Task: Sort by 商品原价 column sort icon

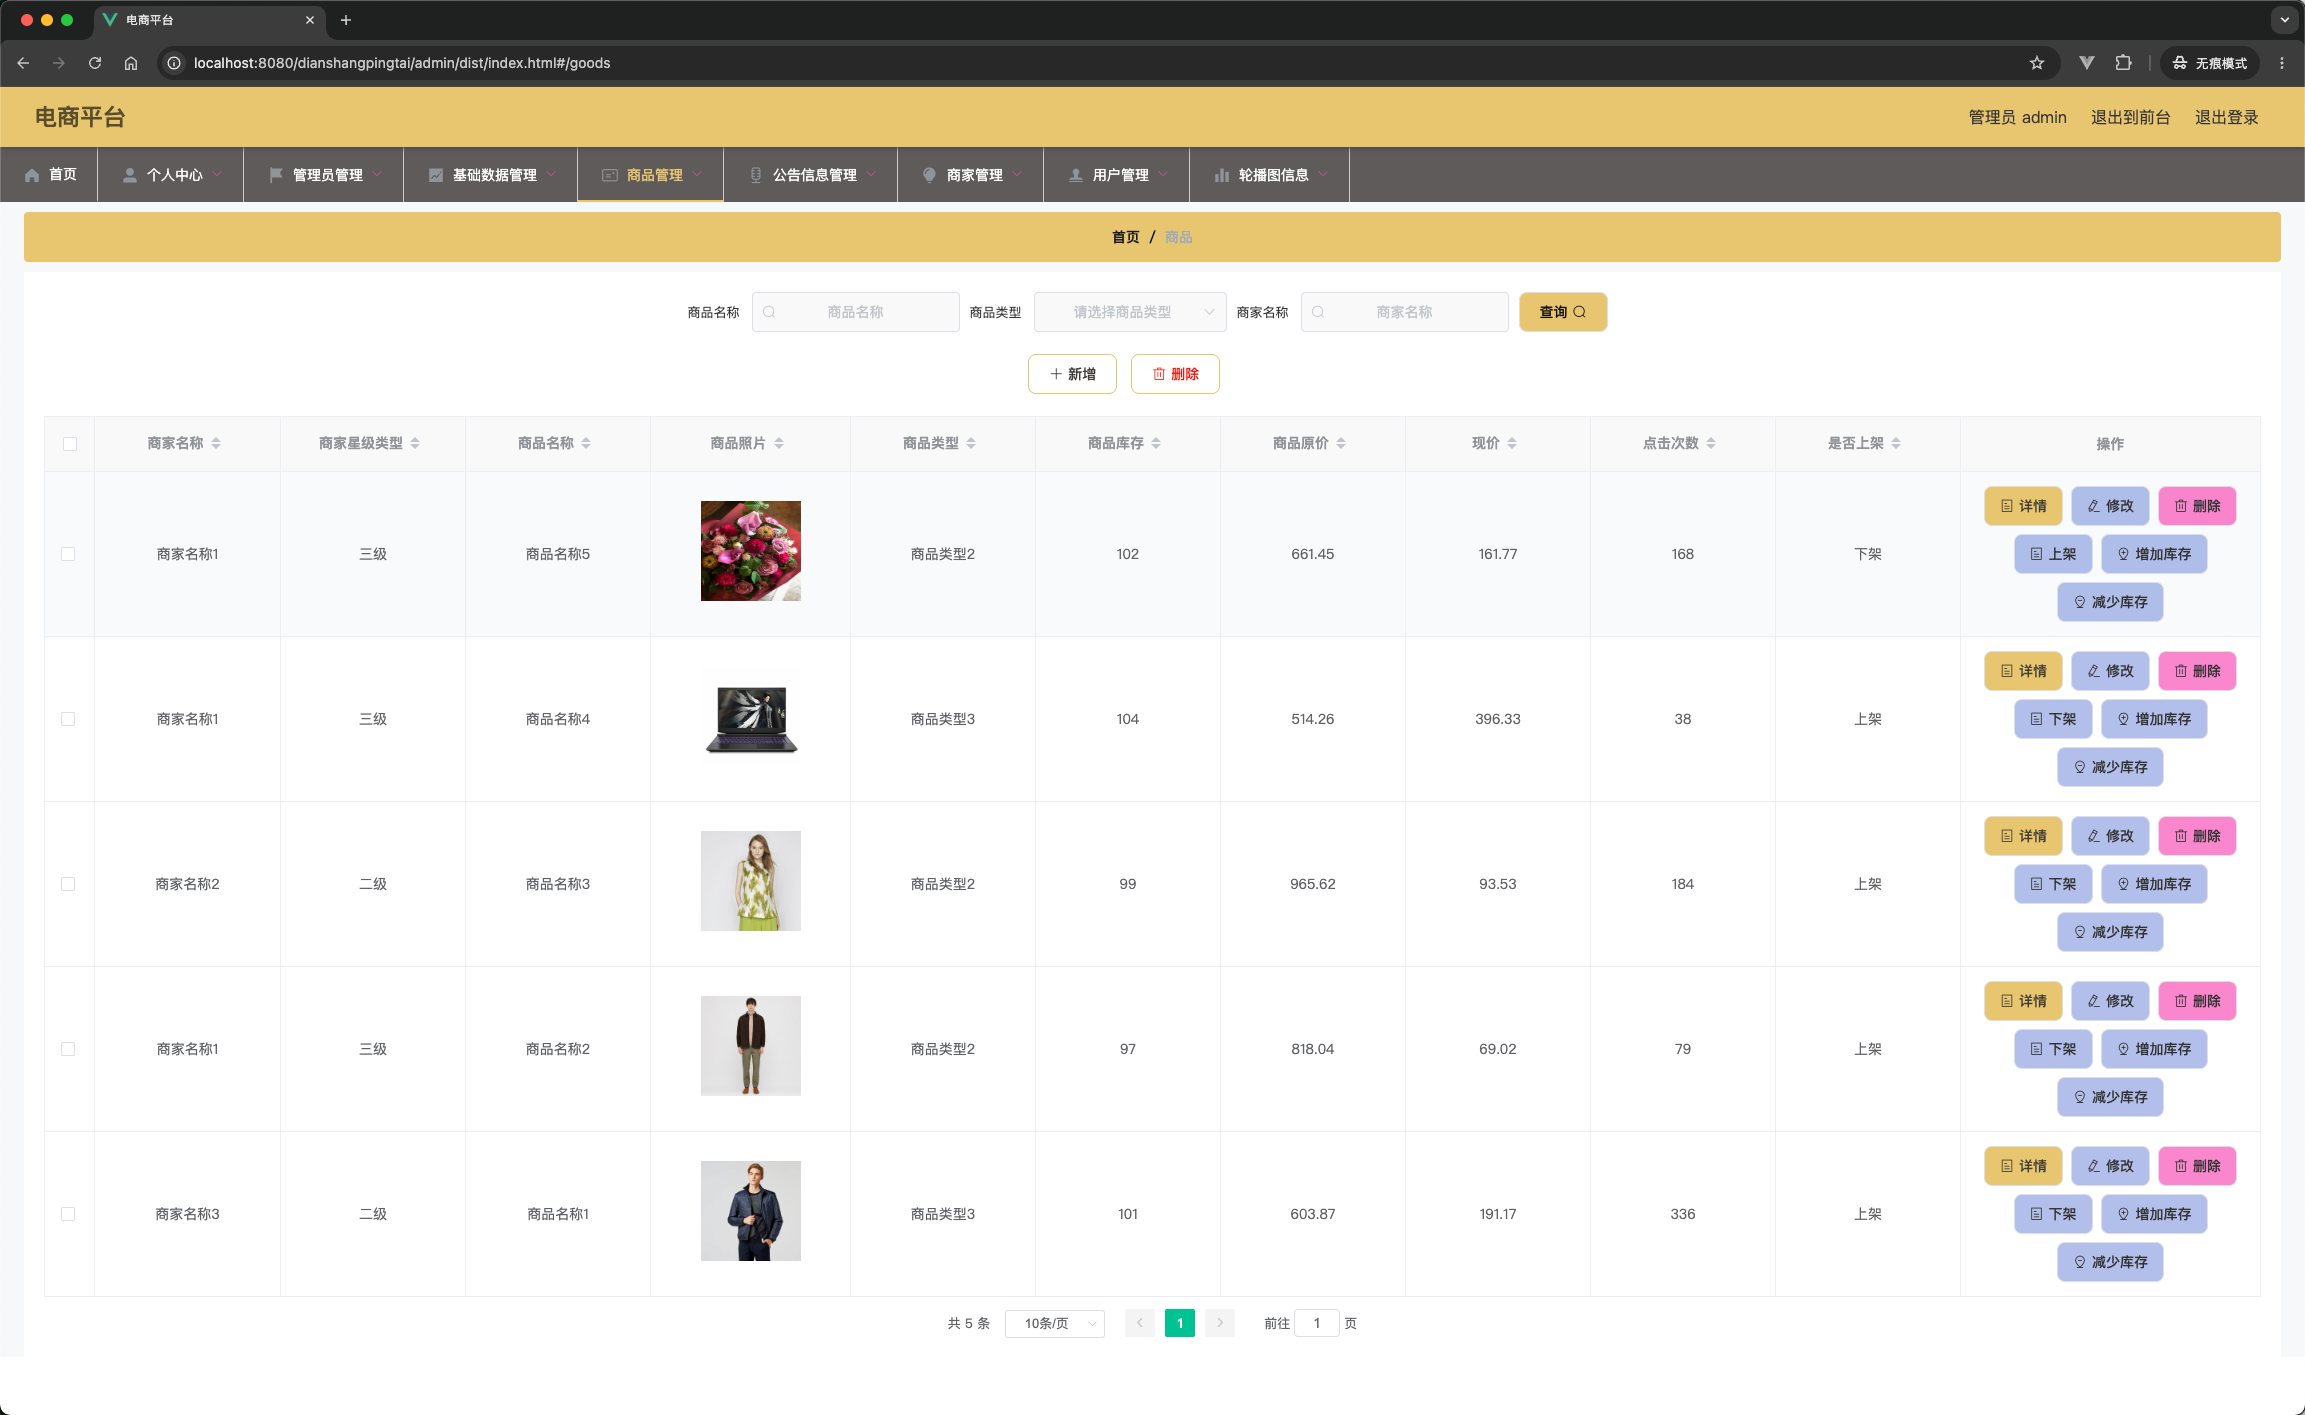Action: tap(1341, 443)
